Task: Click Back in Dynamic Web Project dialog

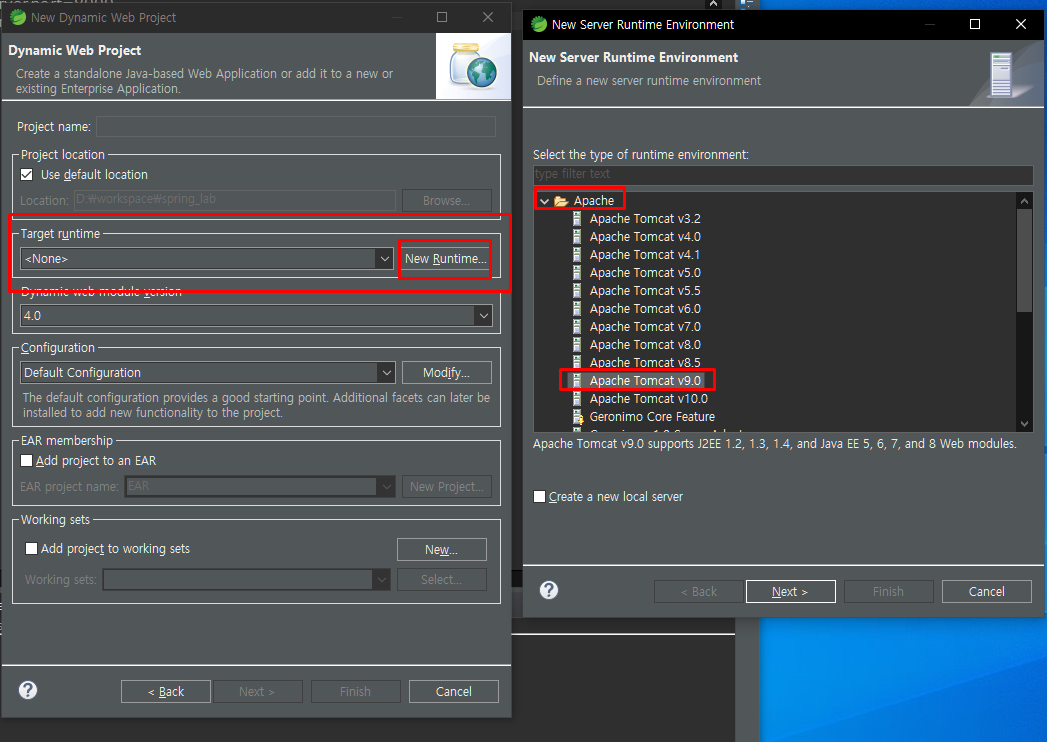Action: (166, 691)
